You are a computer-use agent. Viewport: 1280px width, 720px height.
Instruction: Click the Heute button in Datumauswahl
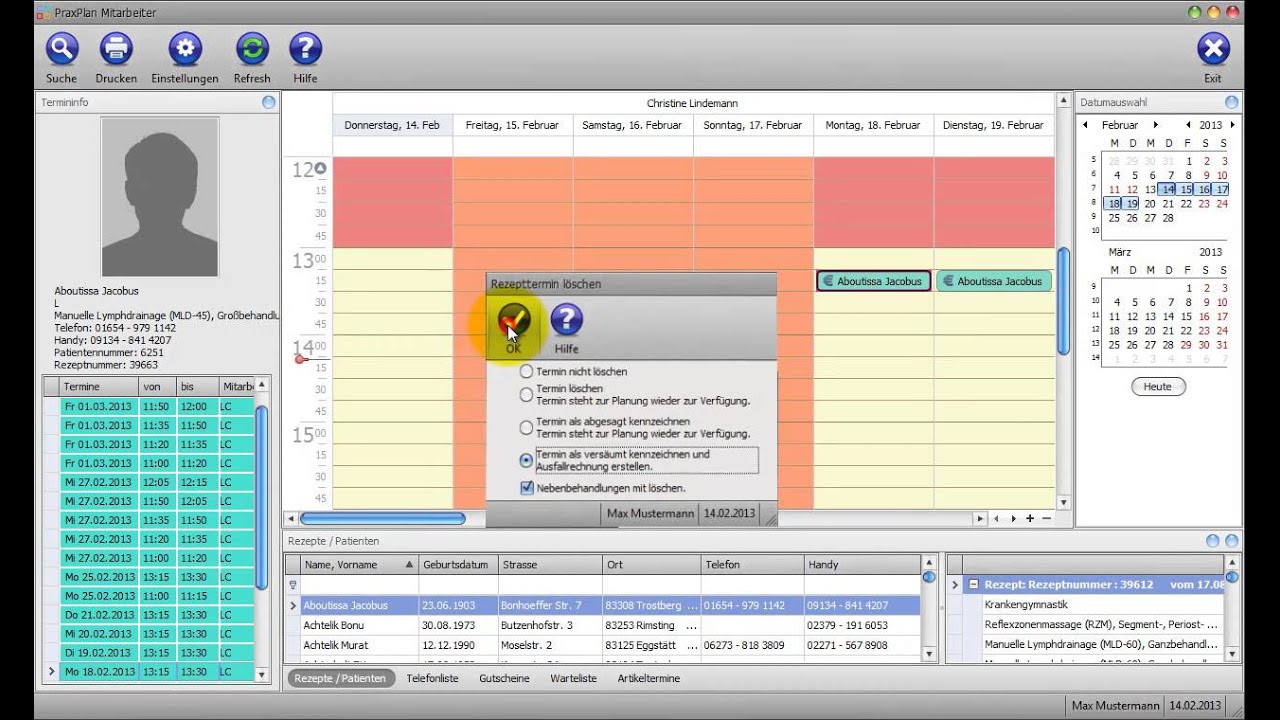pyautogui.click(x=1157, y=386)
